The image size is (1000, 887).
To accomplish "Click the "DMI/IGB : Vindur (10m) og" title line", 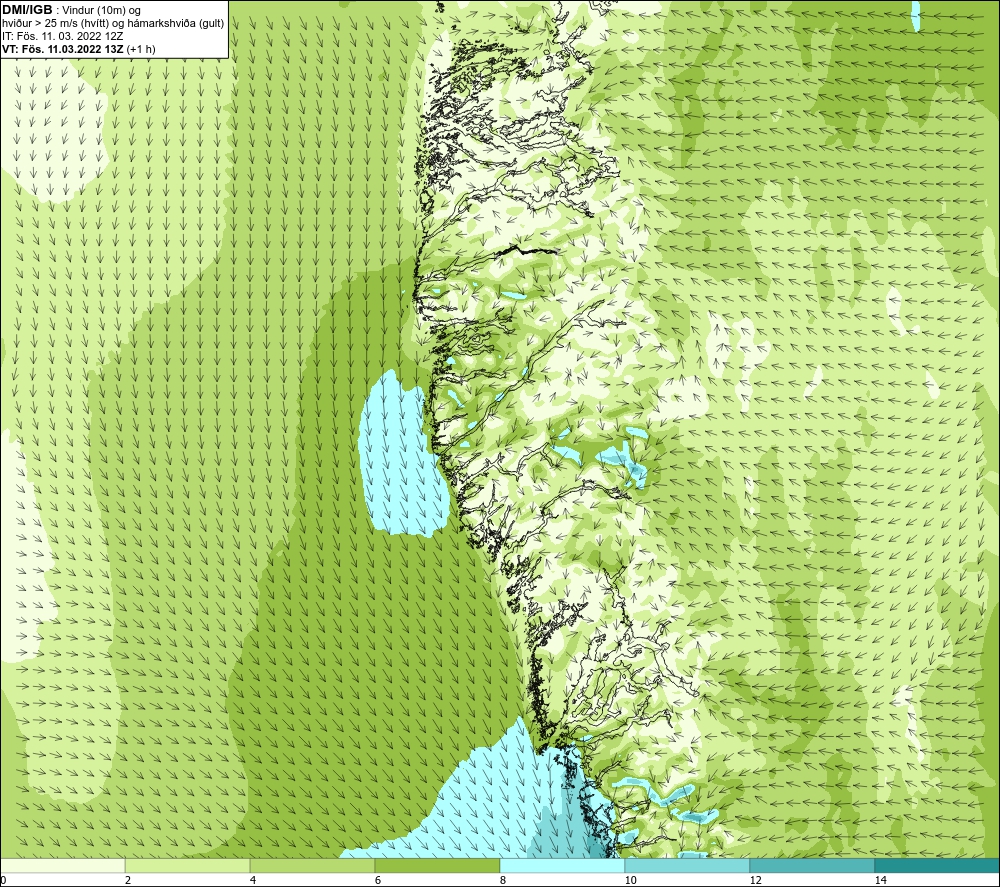I will 72,10.
